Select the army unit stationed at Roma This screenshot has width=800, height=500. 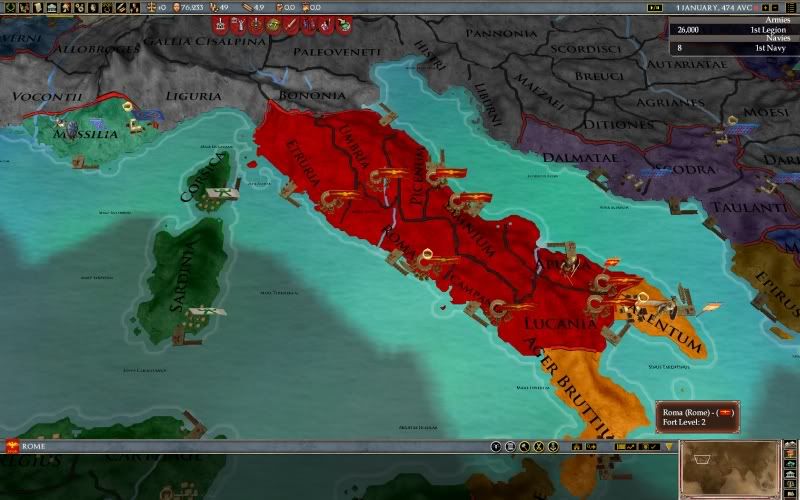click(437, 262)
